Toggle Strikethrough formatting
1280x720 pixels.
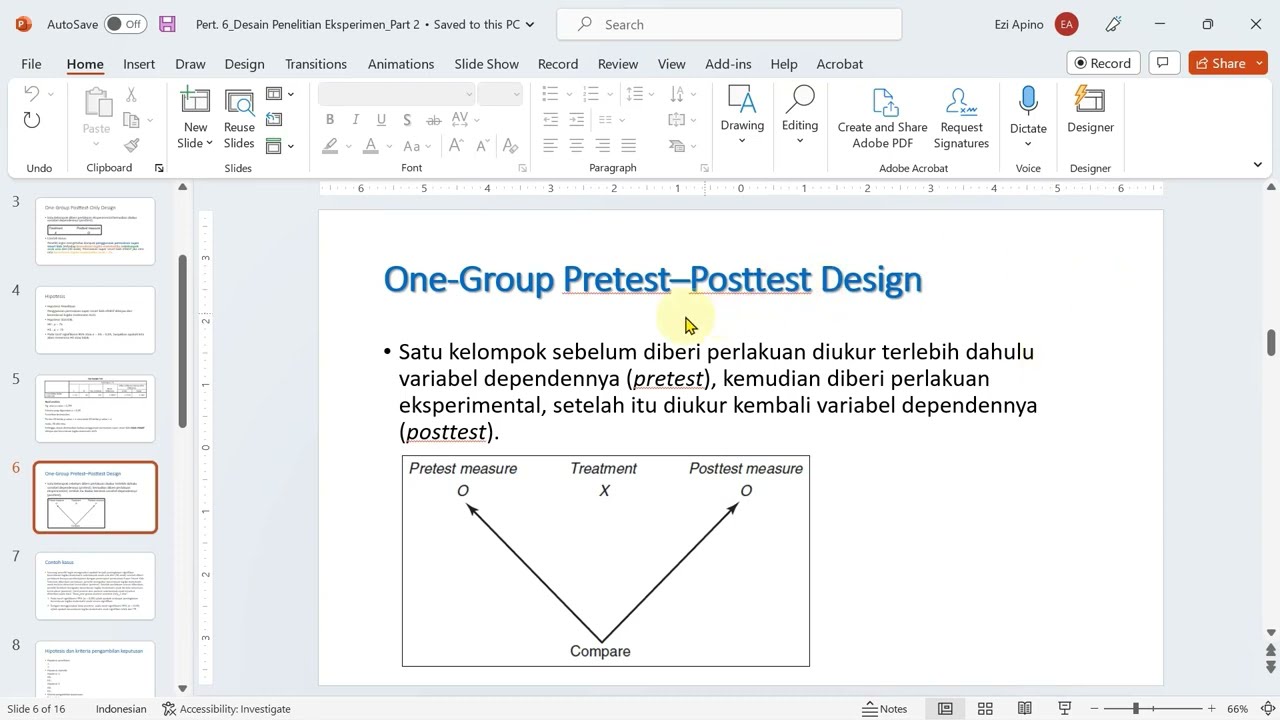[433, 120]
